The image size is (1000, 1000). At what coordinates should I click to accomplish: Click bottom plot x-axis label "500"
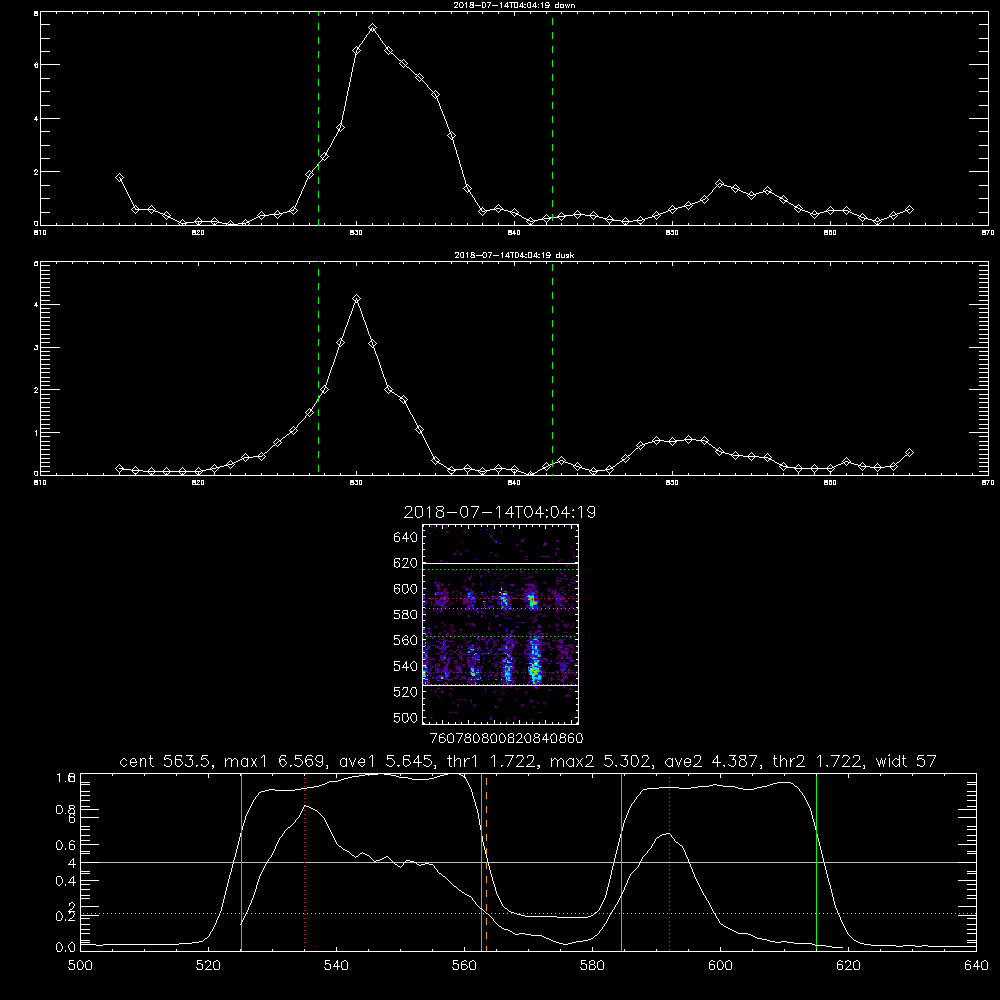click(80, 966)
